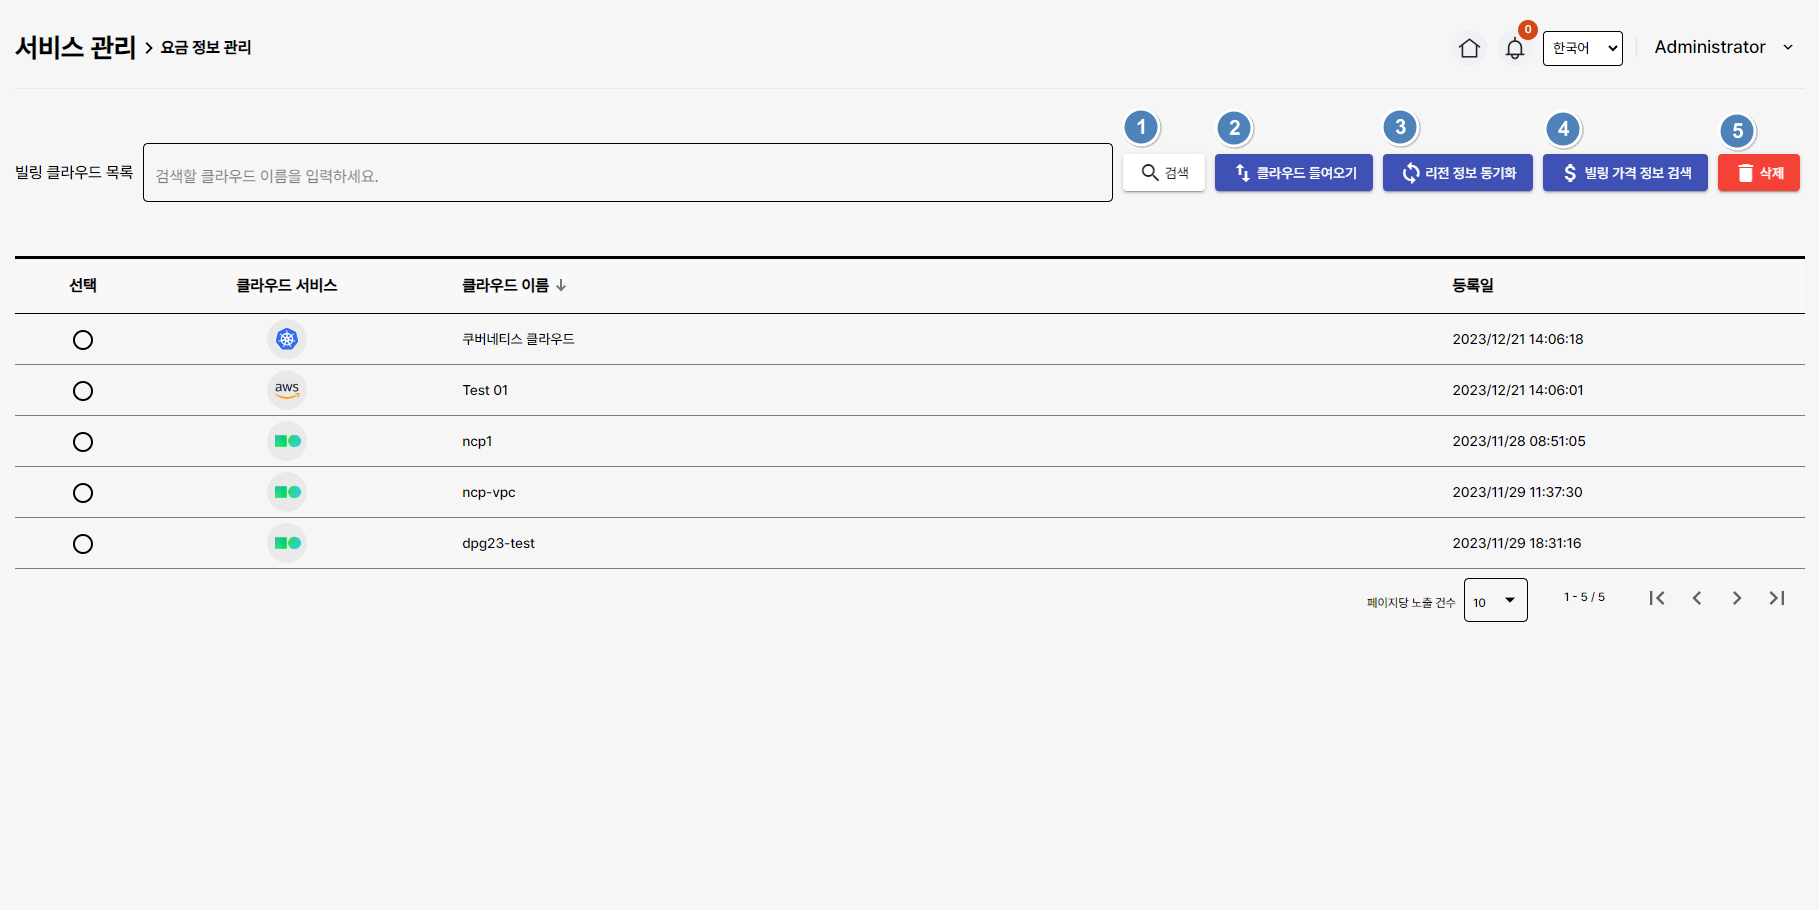Image resolution: width=1819 pixels, height=910 pixels.
Task: Select the radio button for dpg23-test
Action: (x=83, y=544)
